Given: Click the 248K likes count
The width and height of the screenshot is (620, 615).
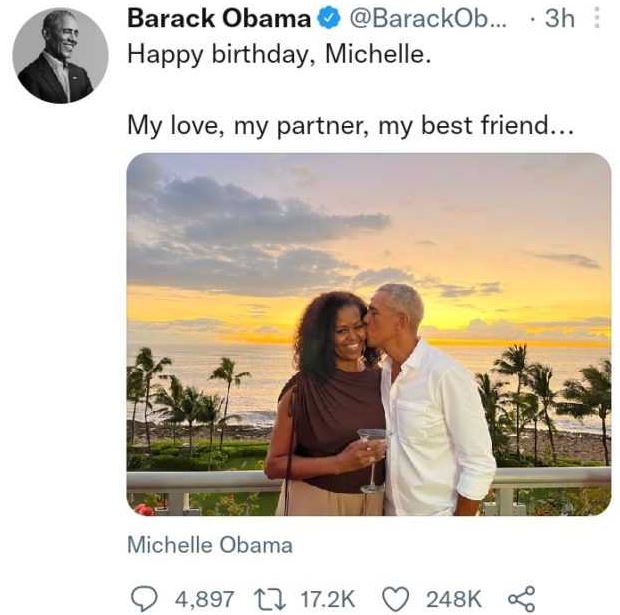Looking at the screenshot, I should [453, 599].
